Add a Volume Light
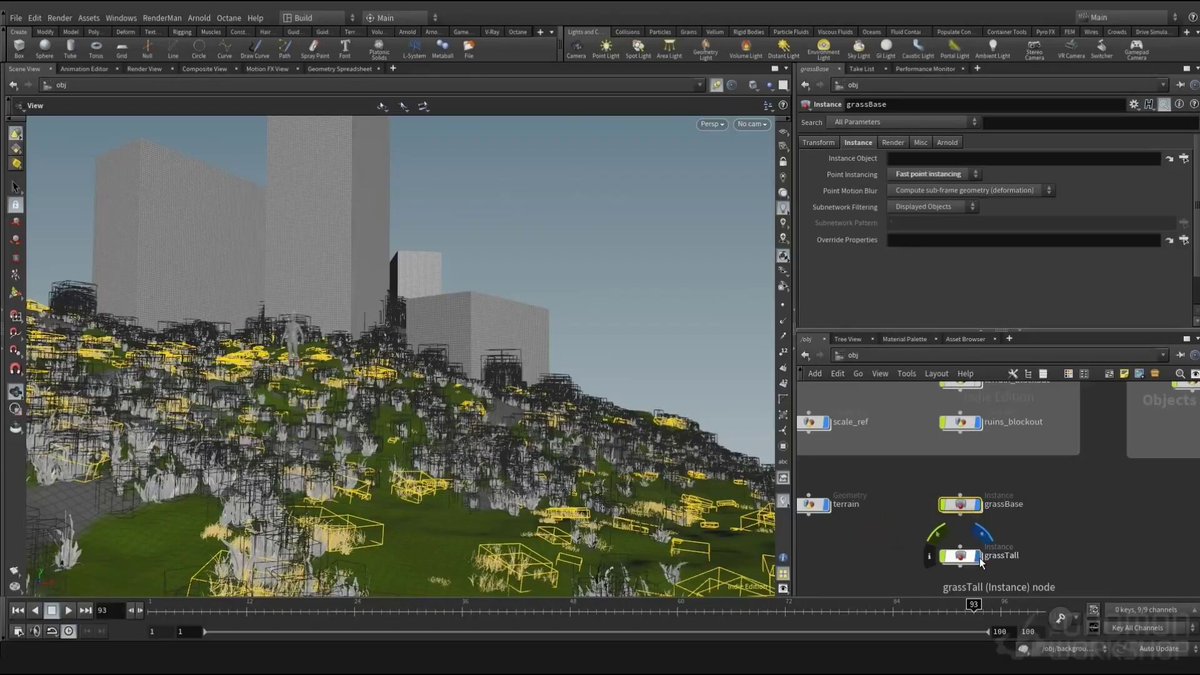 [745, 48]
